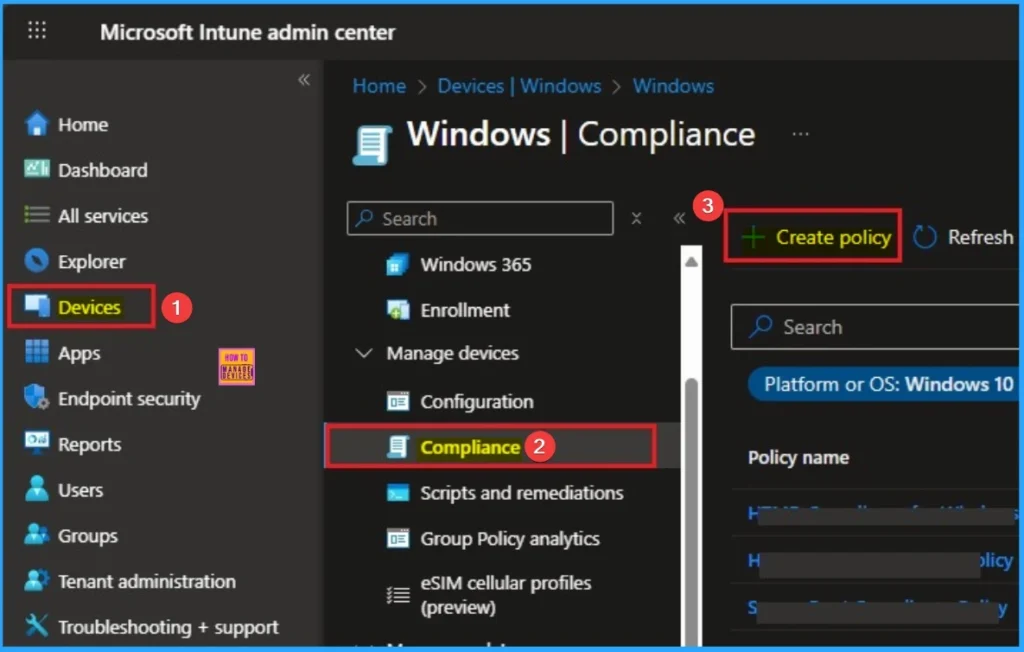This screenshot has height=652, width=1024.
Task: Click Windows breadcrumb link
Action: (673, 86)
